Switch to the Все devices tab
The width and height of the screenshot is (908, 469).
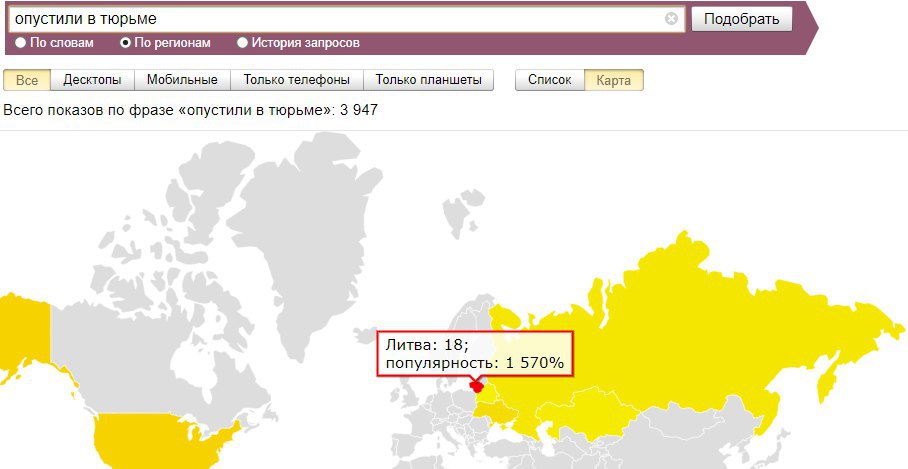pos(27,80)
